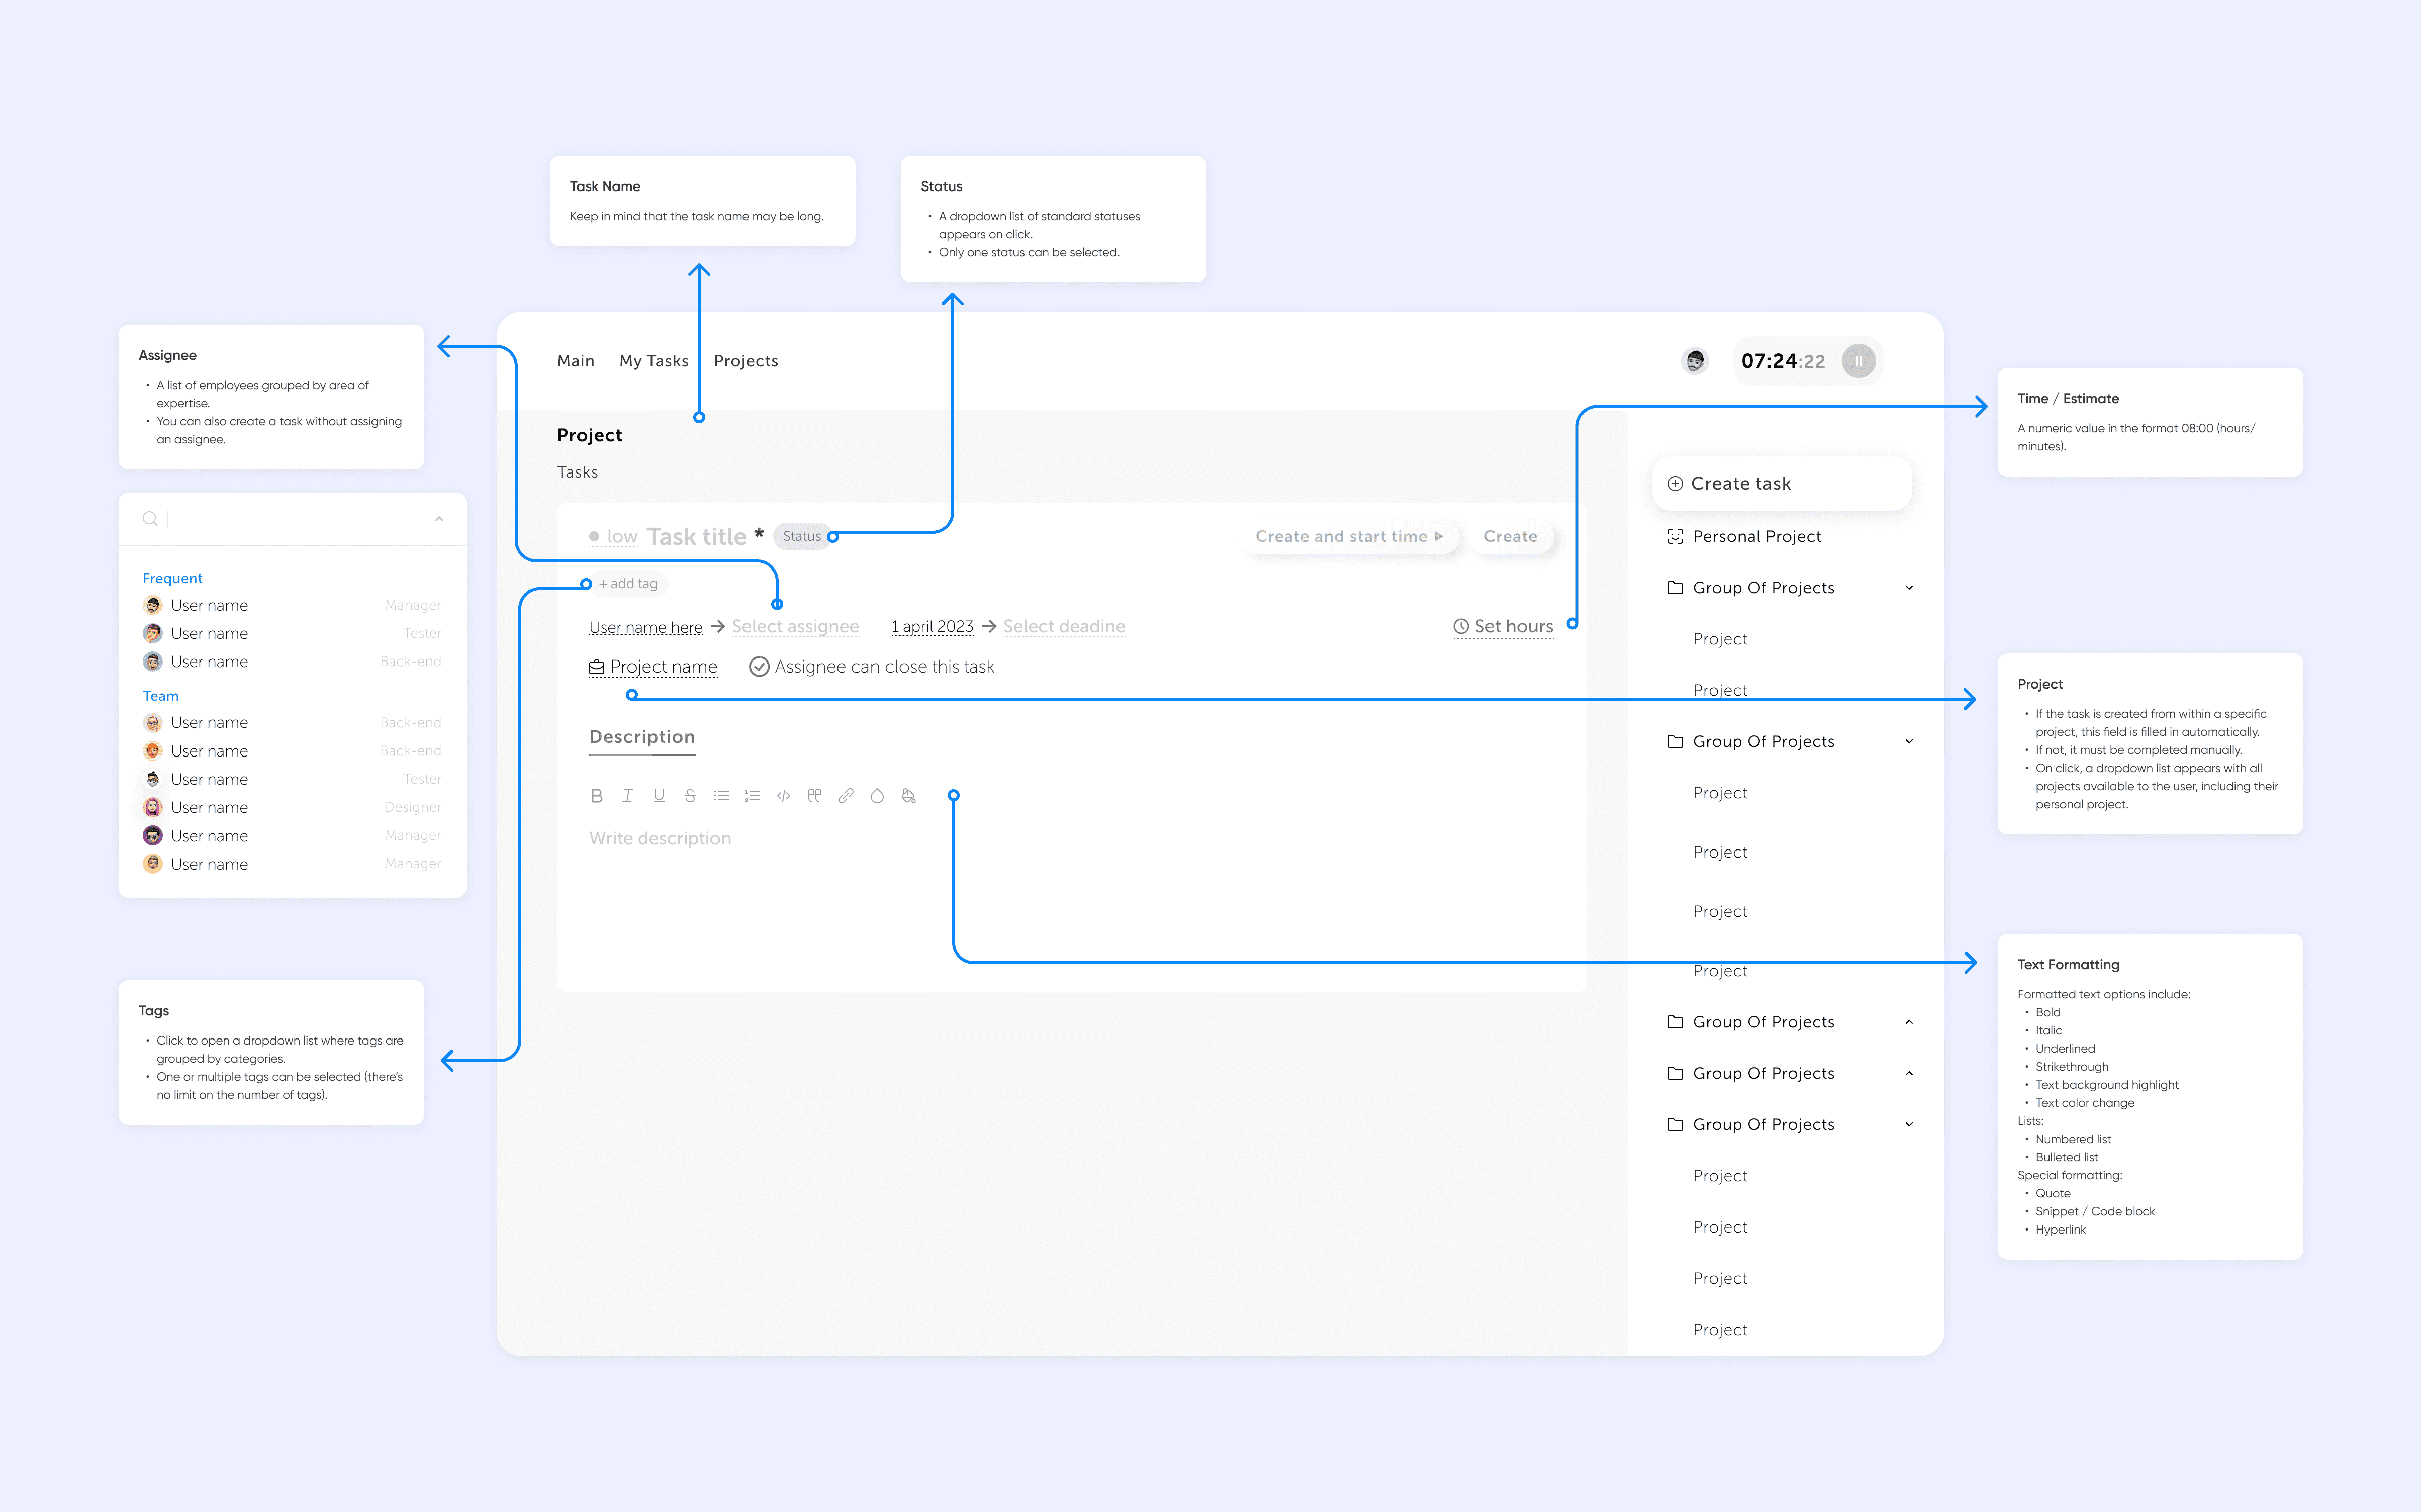This screenshot has height=1512, width=2421.
Task: Open text background highlight bucket
Action: (908, 796)
